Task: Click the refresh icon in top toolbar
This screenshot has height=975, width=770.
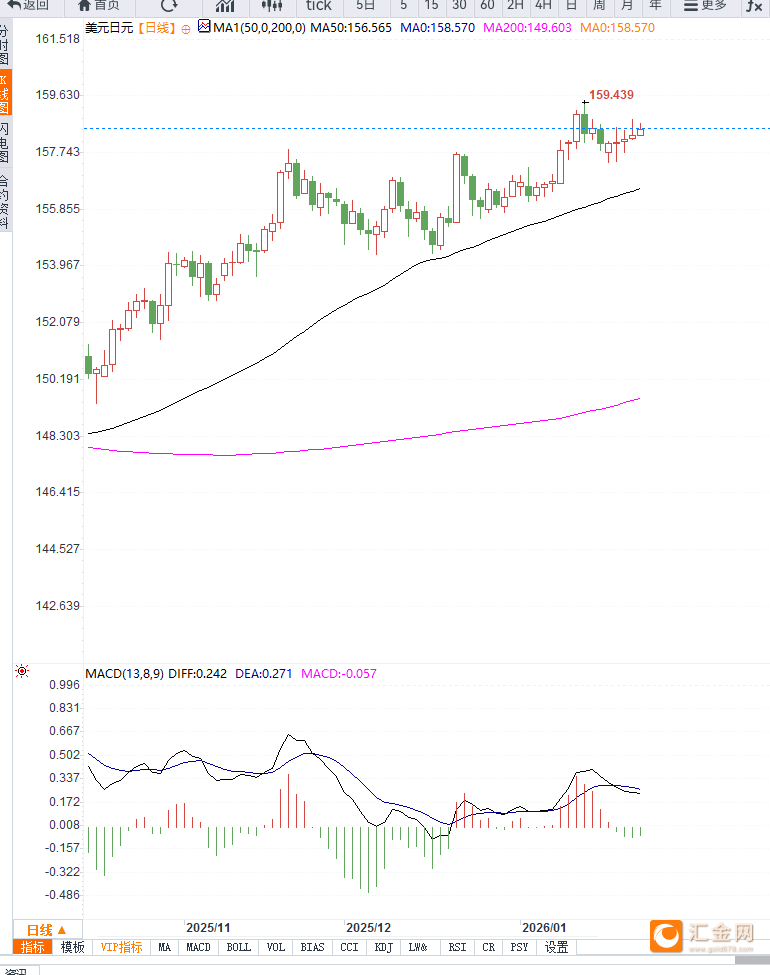Action: (170, 5)
